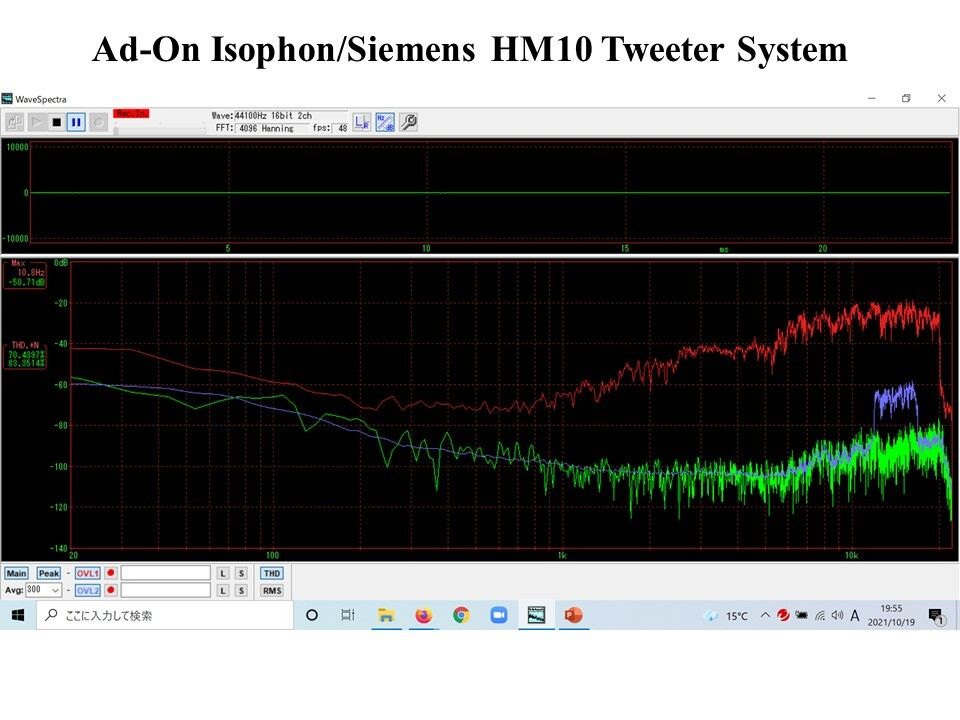Click the S save button for OVL1
This screenshot has height=720, width=960.
click(x=241, y=574)
